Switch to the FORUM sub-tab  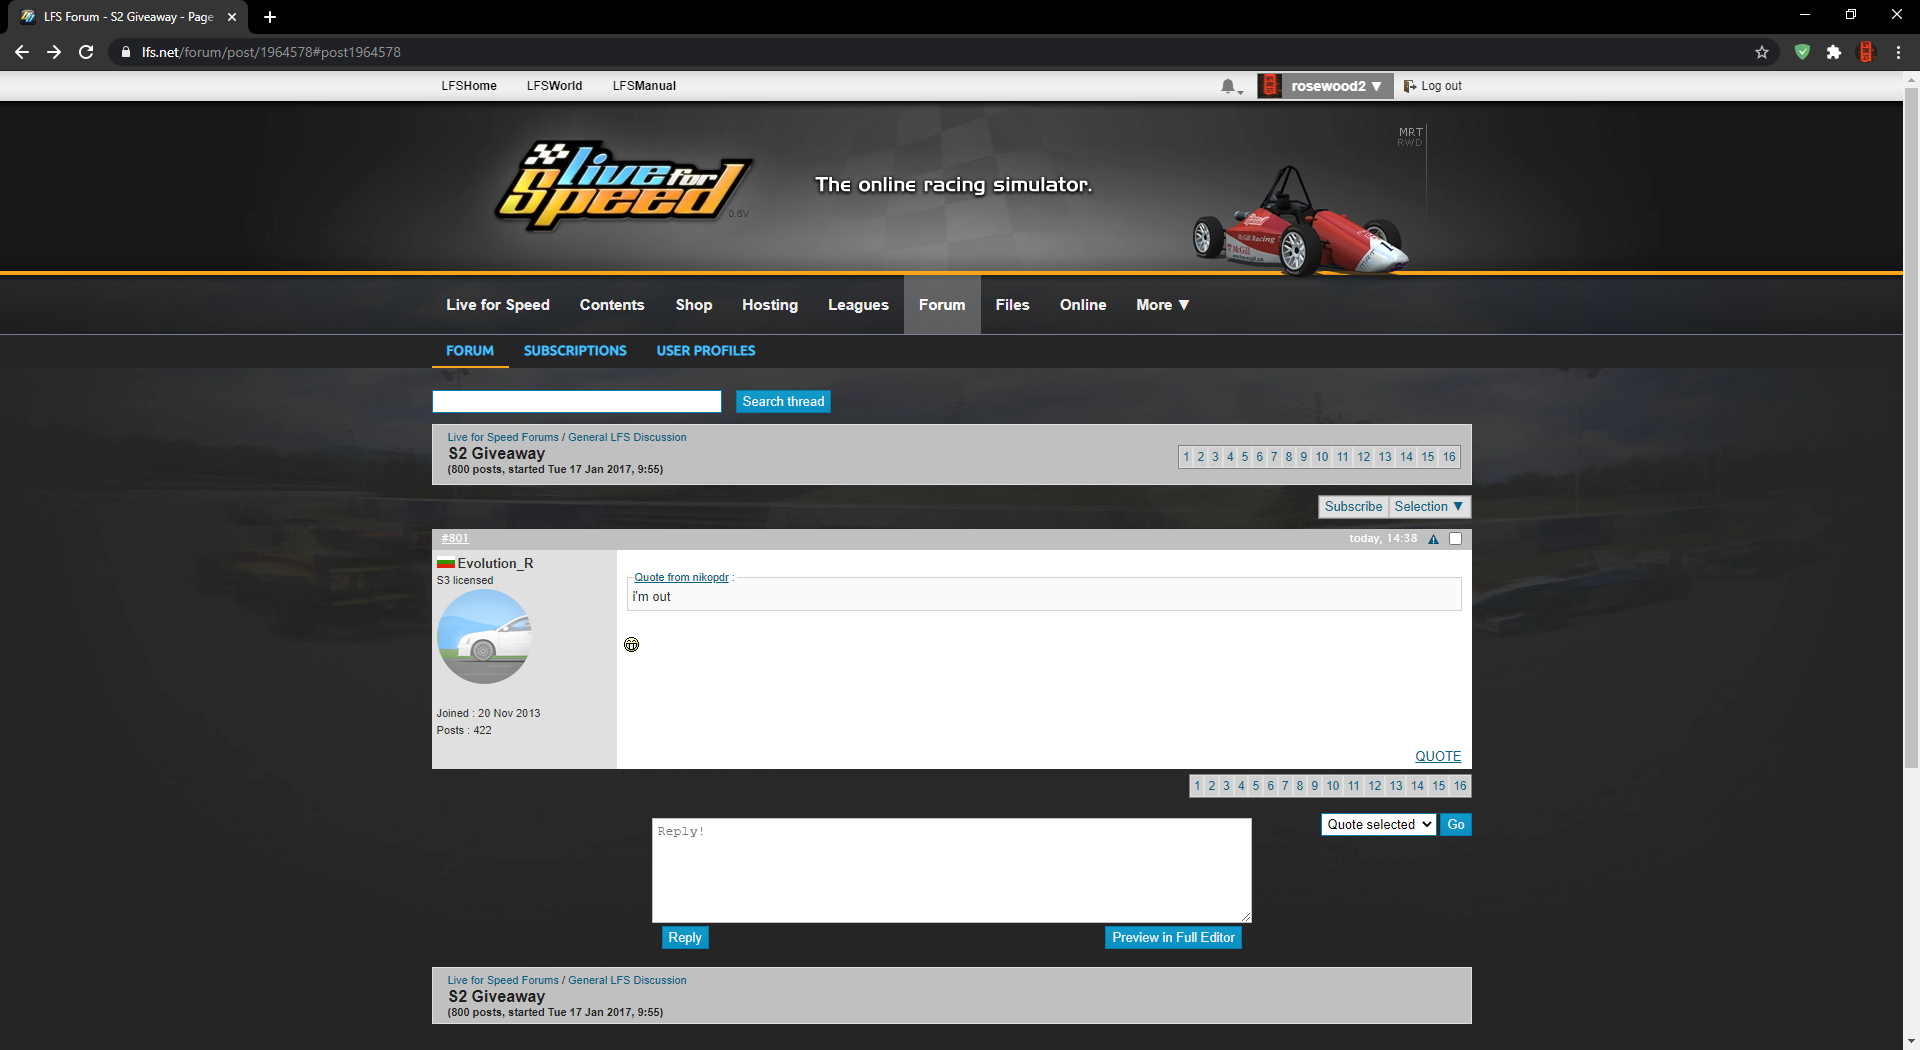click(470, 351)
